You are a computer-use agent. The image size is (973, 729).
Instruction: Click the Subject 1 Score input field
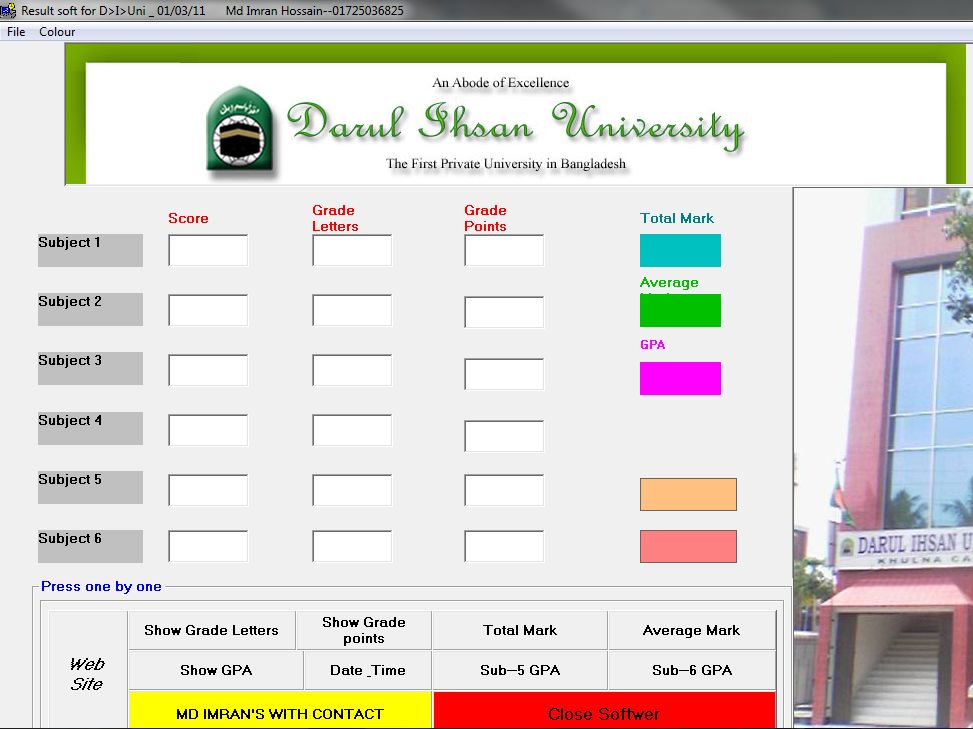208,251
